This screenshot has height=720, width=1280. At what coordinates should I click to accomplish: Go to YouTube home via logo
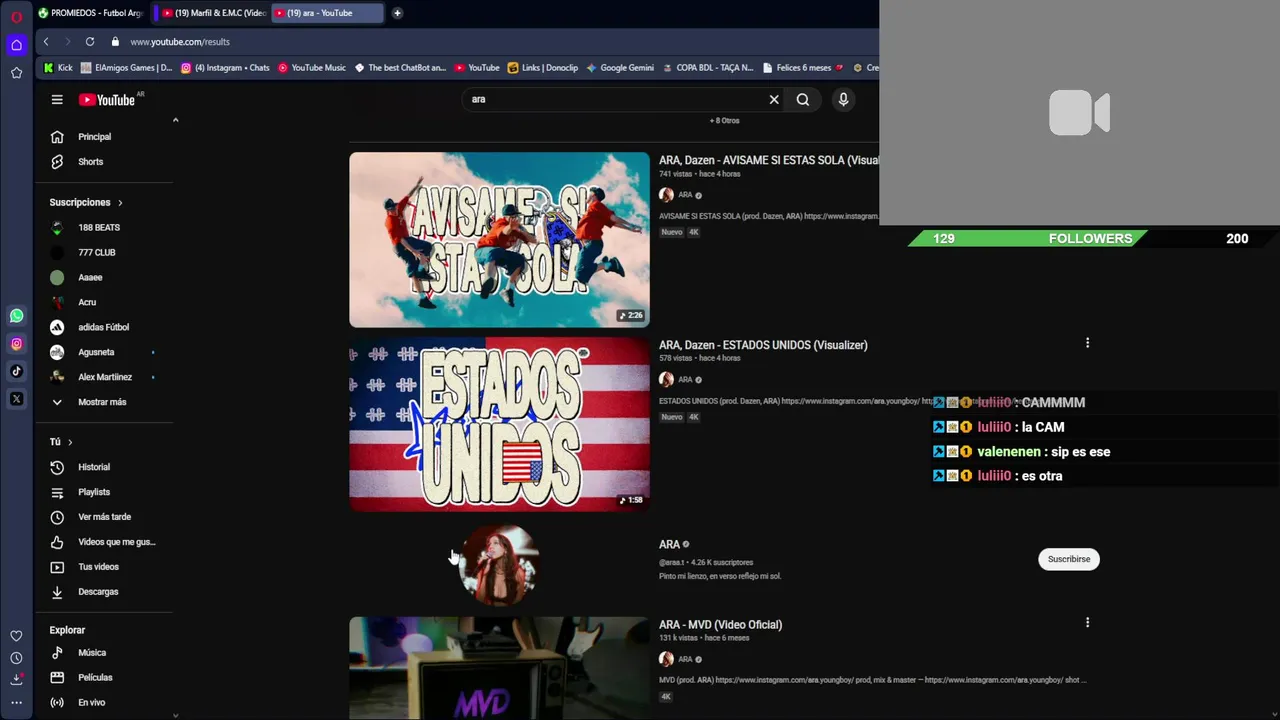pyautogui.click(x=106, y=100)
